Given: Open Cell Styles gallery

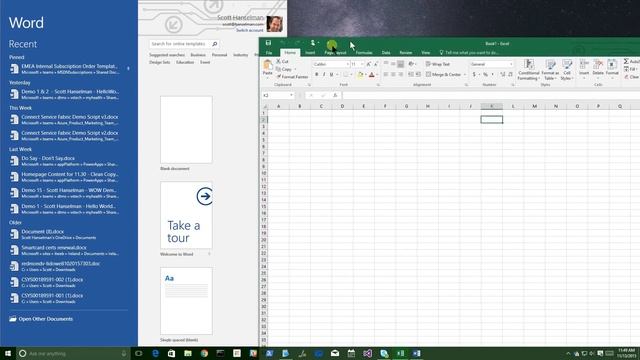Looking at the screenshot, I should tap(567, 69).
